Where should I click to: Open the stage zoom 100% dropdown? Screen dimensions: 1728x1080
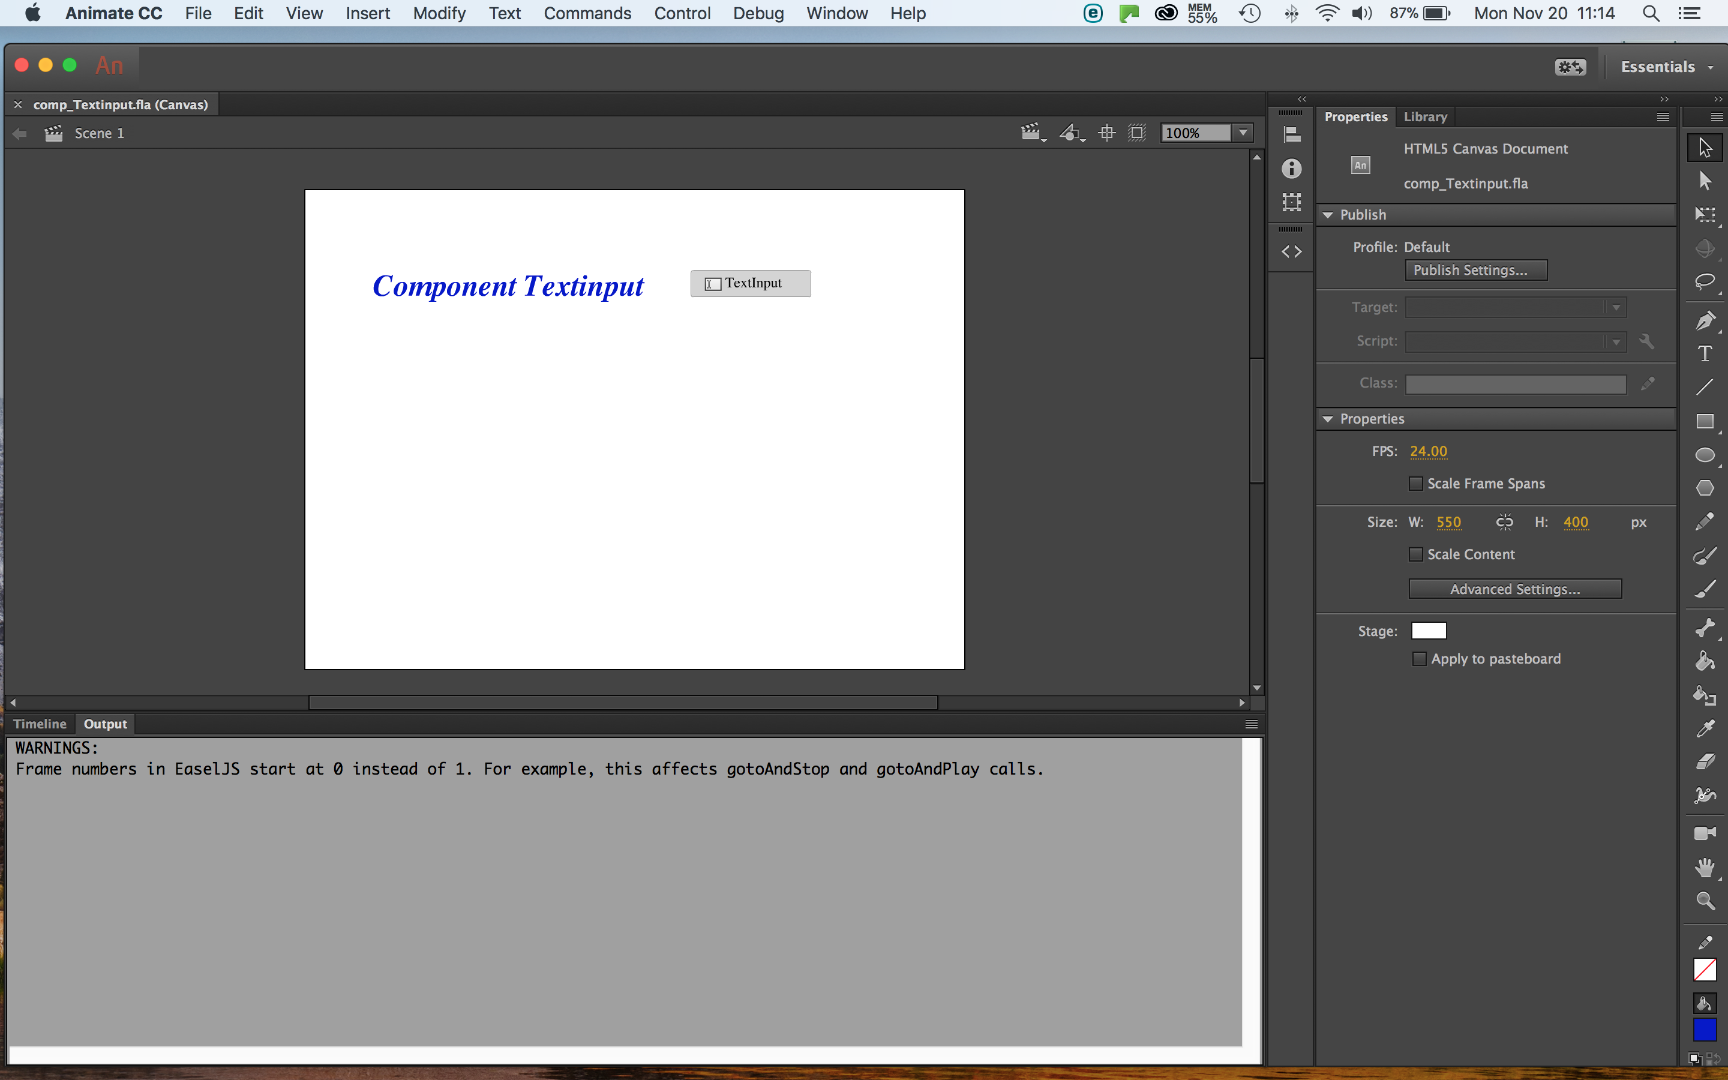tap(1243, 133)
